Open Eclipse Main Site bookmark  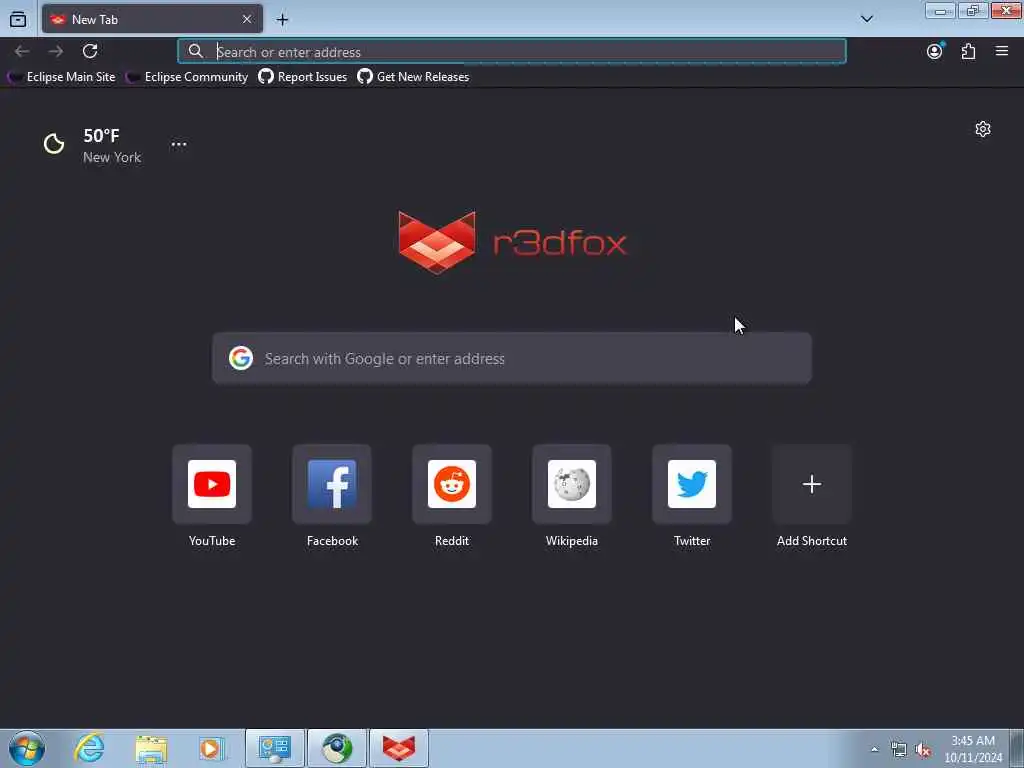61,77
